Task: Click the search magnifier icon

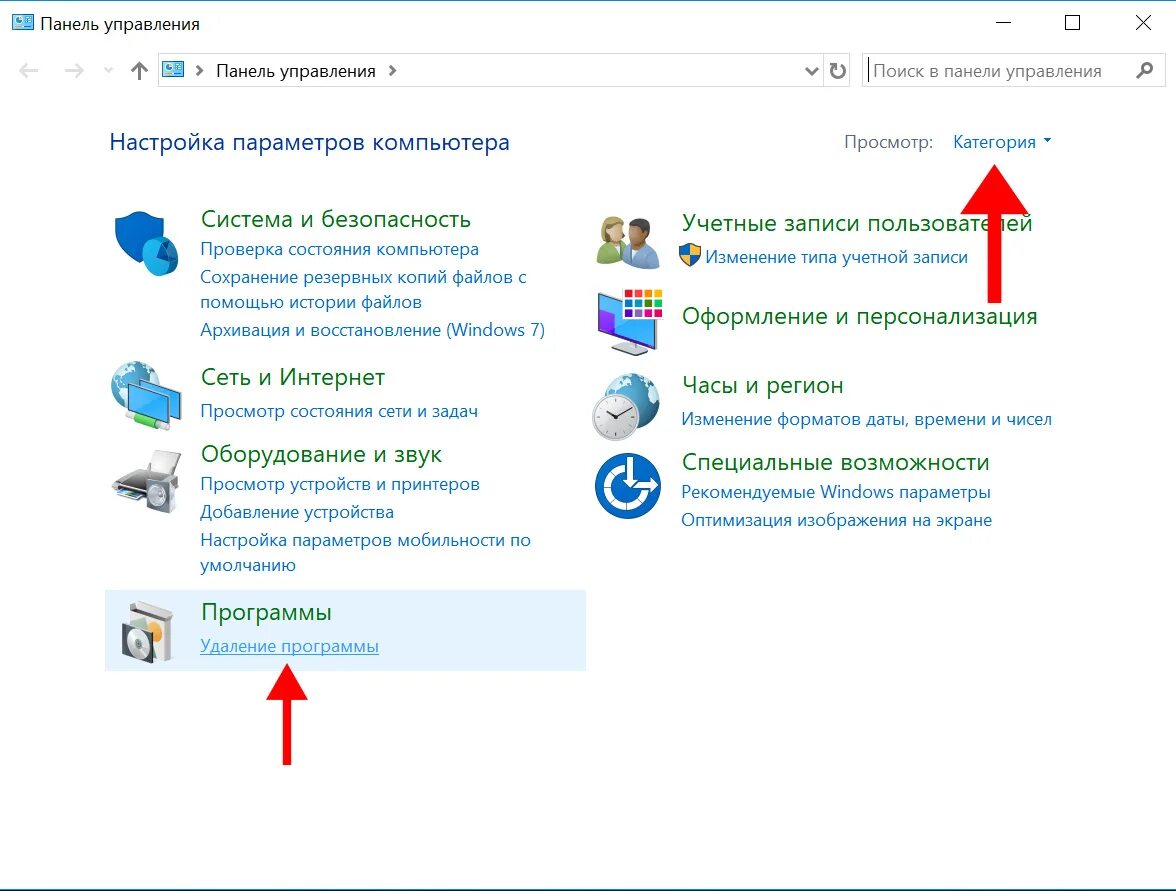Action: pyautogui.click(x=1144, y=70)
